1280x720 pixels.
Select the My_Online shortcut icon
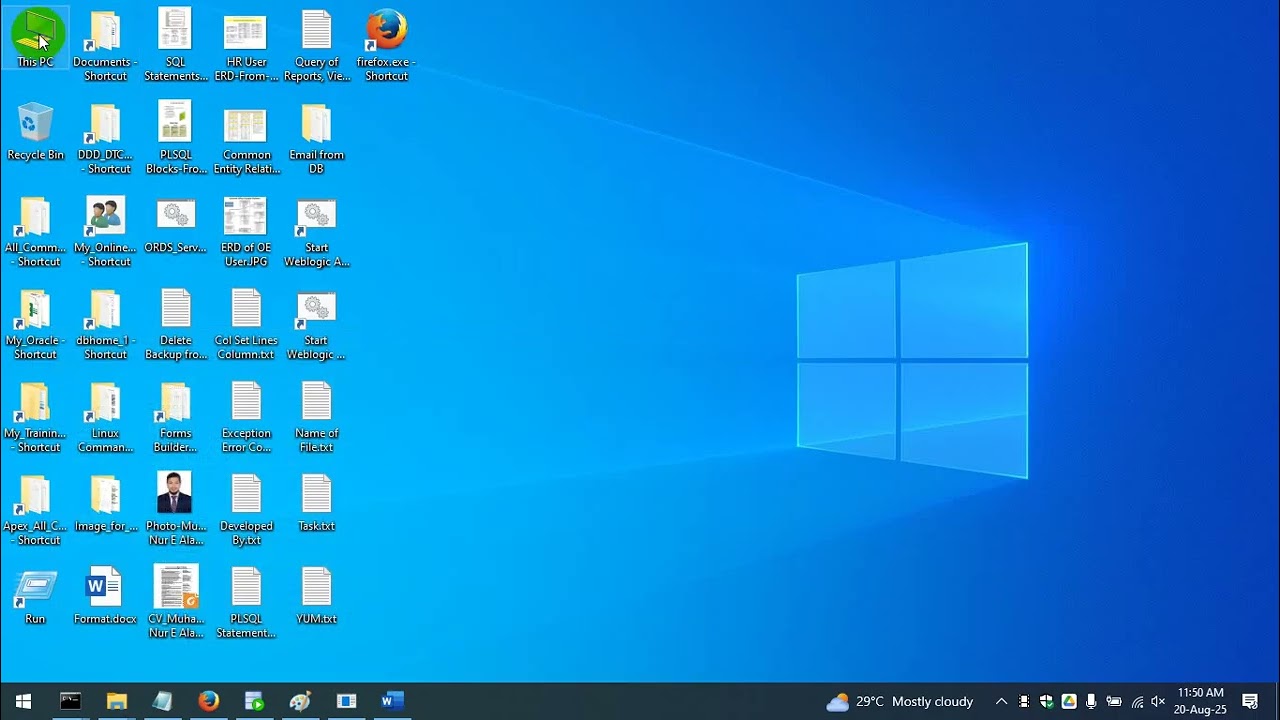[x=105, y=232]
